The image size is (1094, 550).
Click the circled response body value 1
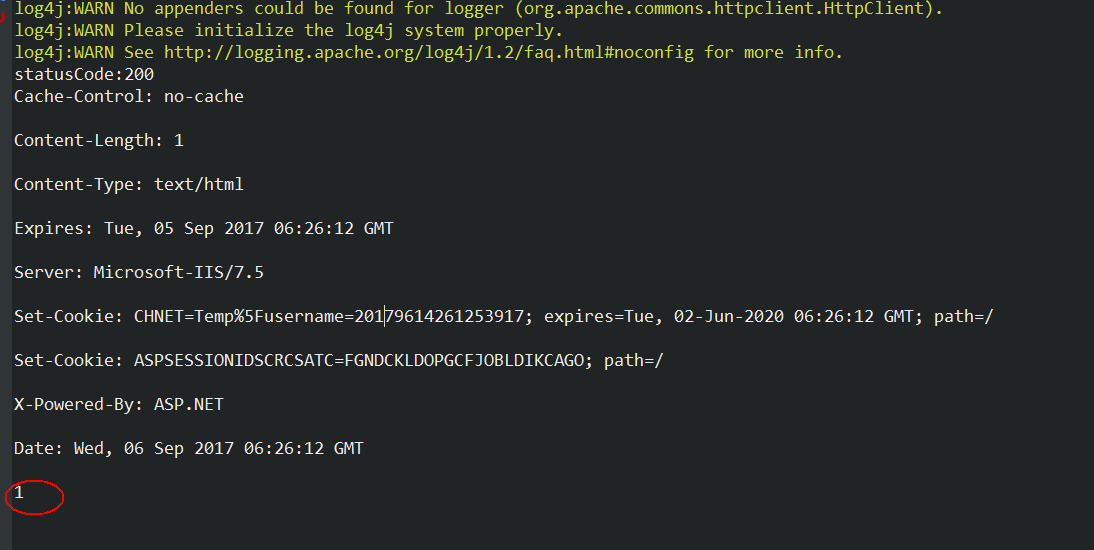[x=19, y=493]
